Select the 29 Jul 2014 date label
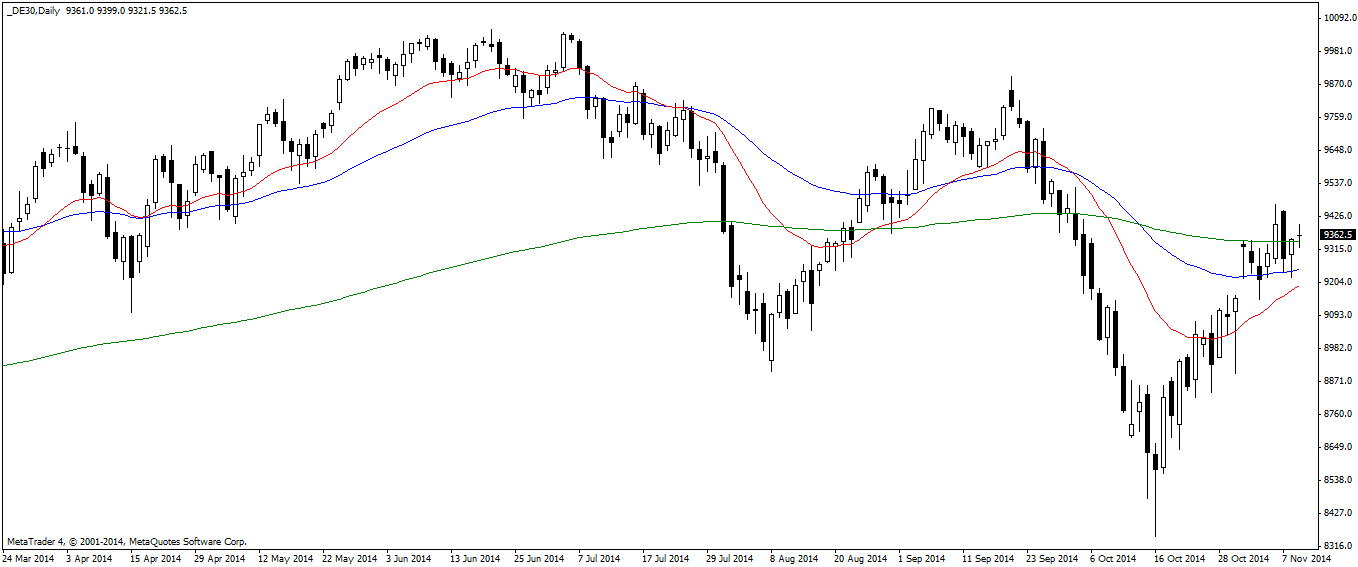Screen dimensions: 1358x567 point(729,558)
